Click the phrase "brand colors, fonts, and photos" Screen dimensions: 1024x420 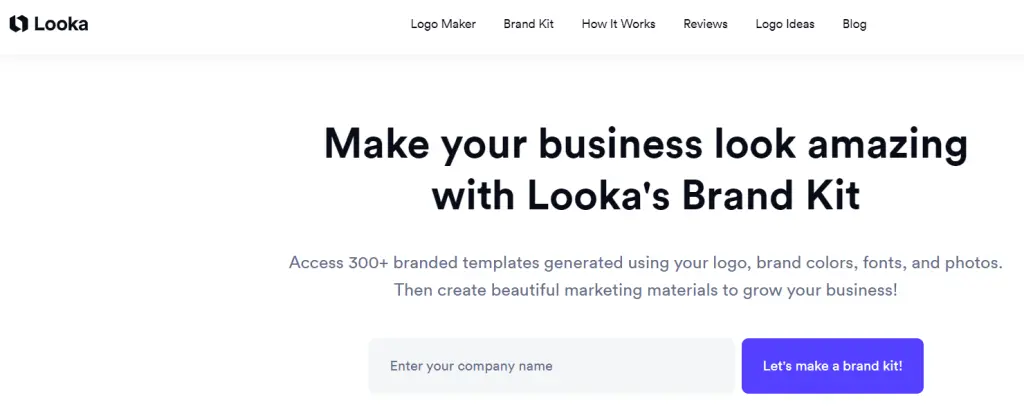(x=878, y=263)
